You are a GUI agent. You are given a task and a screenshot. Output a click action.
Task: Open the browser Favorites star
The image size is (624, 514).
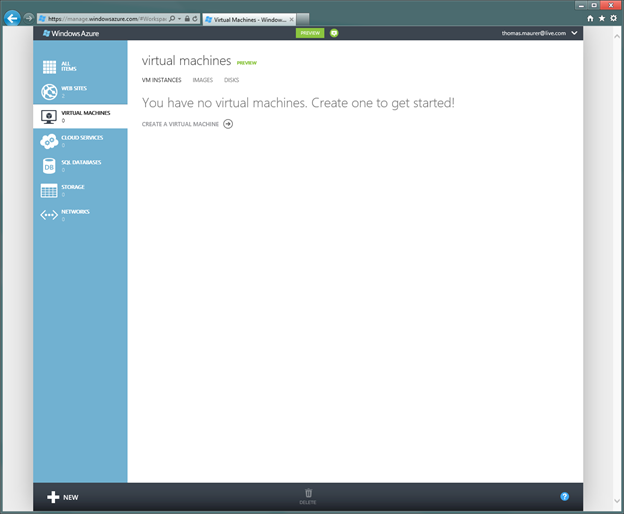602,18
